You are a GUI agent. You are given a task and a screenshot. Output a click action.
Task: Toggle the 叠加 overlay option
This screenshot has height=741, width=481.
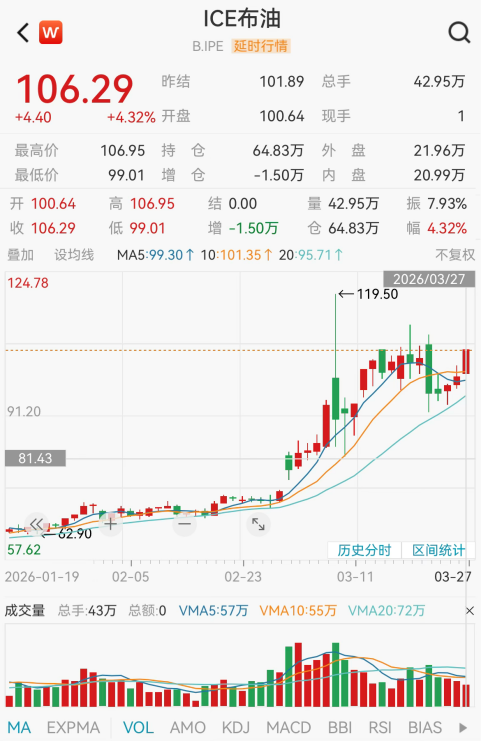[20, 255]
